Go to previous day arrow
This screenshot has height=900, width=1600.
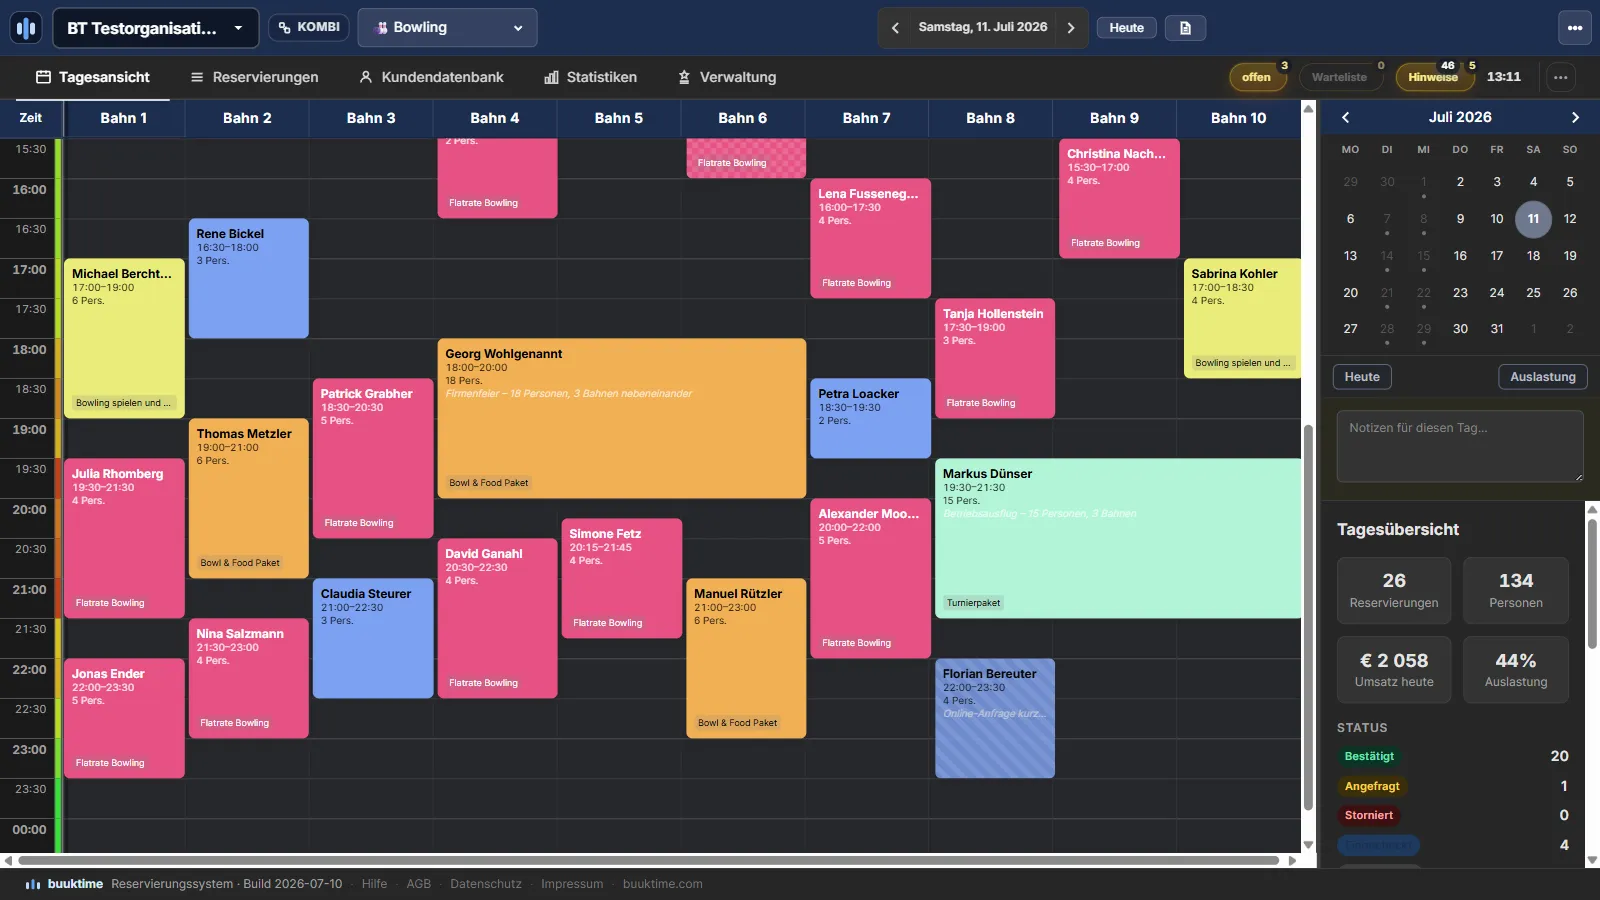click(x=895, y=28)
